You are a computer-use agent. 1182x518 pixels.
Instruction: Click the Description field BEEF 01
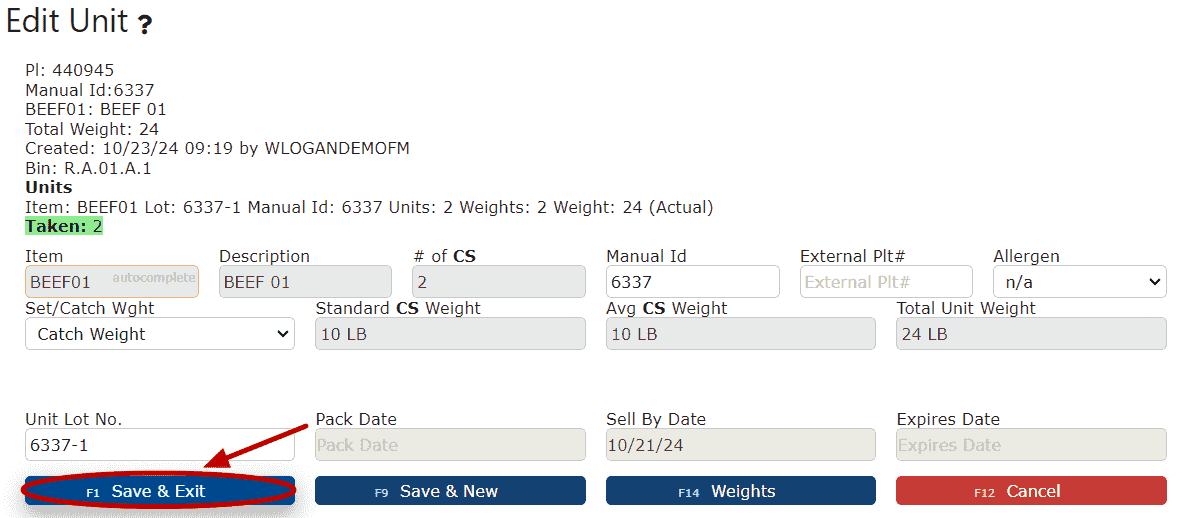[305, 282]
